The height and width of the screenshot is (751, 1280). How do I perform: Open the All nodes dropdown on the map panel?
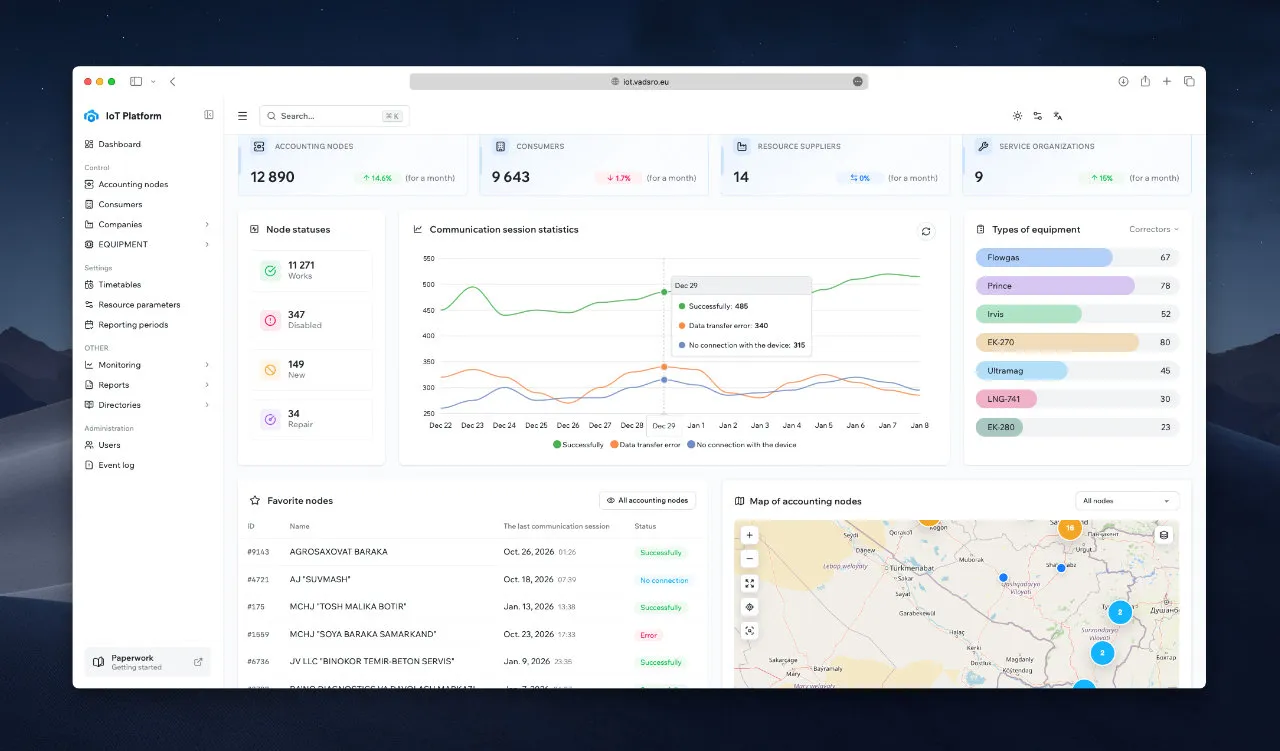(1127, 501)
